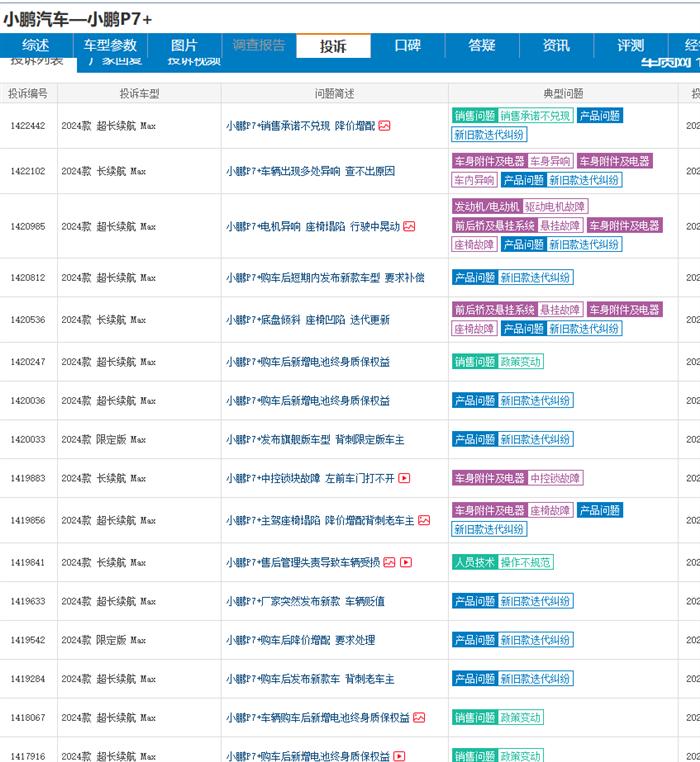Viewport: 700px width, 762px height.
Task: Click 2024款 限定版 Max in row 1420033
Action: click(x=104, y=440)
